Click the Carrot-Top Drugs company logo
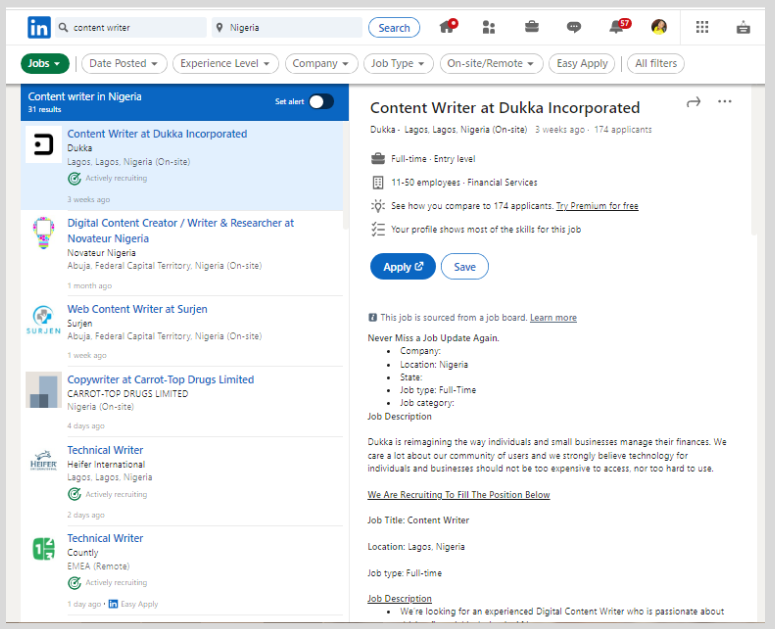Screen dimensions: 775x629 tap(43, 390)
